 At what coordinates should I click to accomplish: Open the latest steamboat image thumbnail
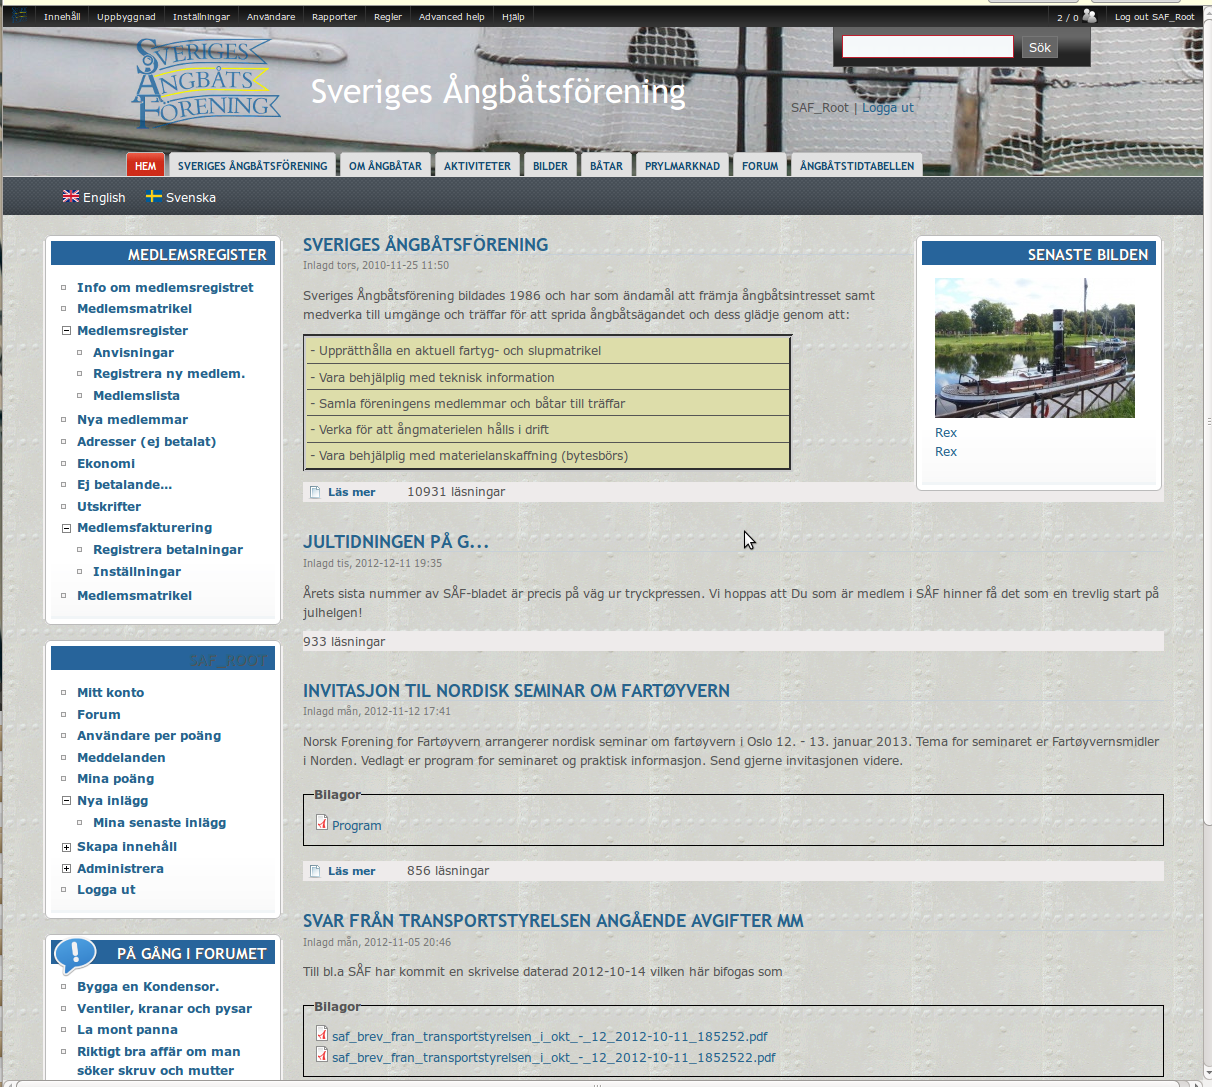(1034, 348)
